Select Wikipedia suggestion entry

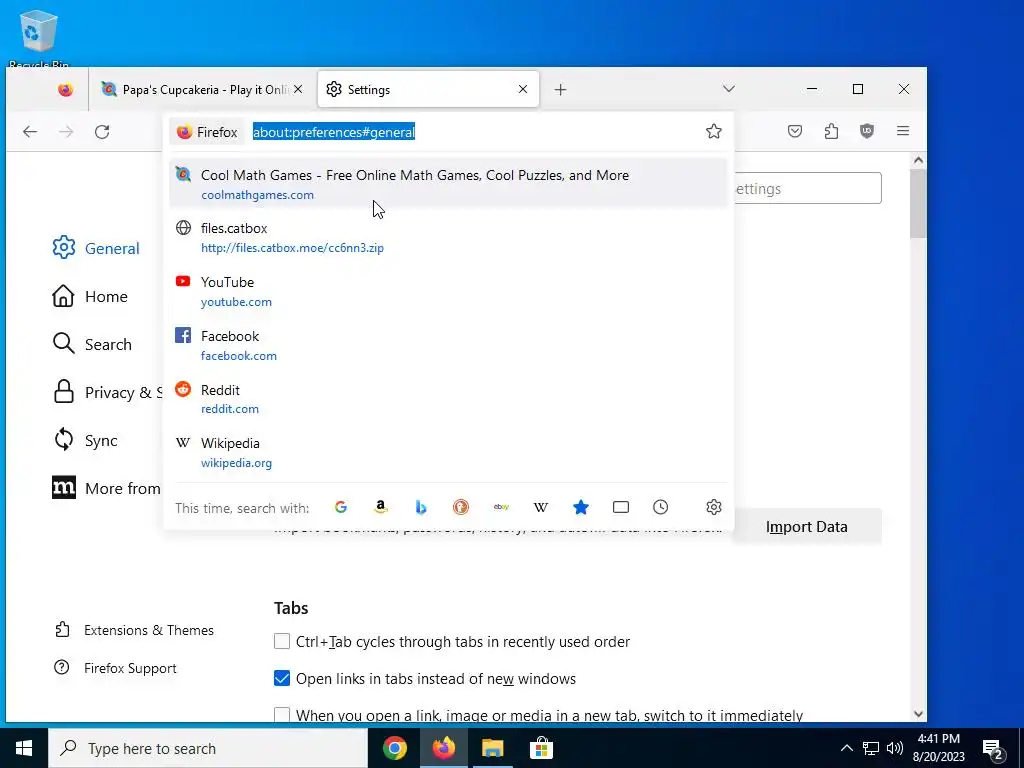tap(448, 453)
